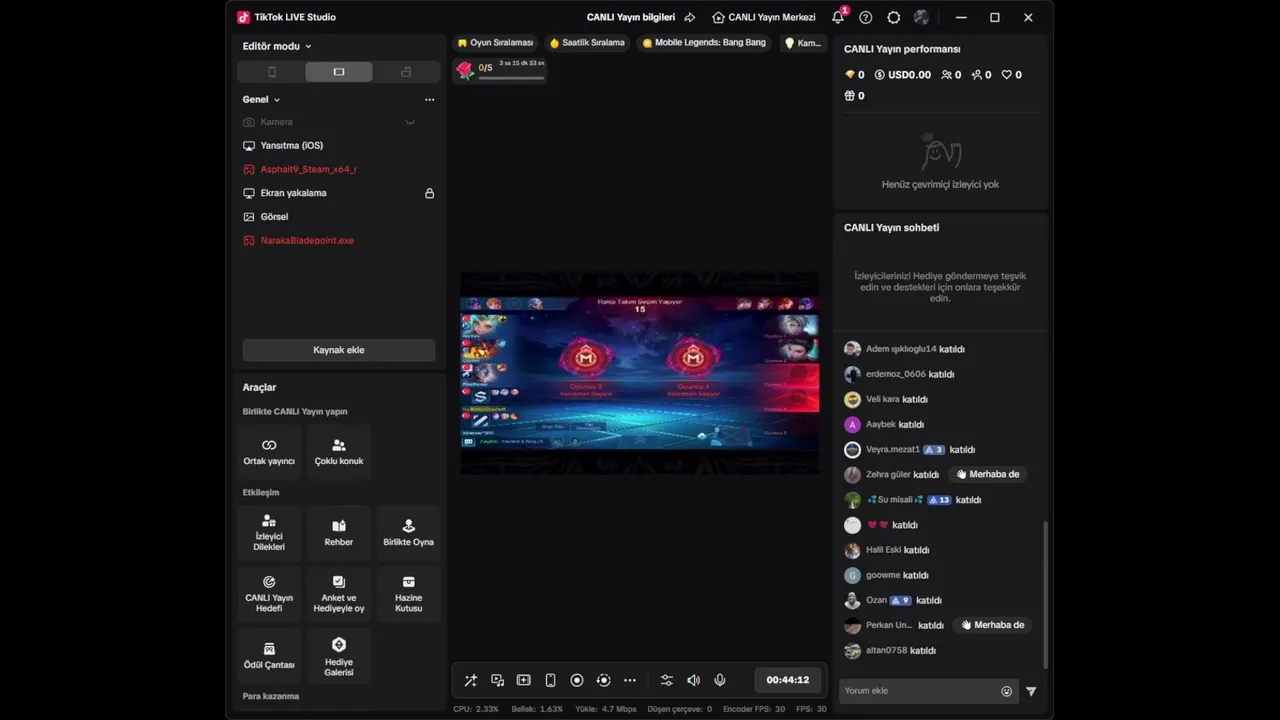This screenshot has width=1280, height=720.
Task: Open the CANLI Yayın Hedefi tool
Action: point(269,594)
